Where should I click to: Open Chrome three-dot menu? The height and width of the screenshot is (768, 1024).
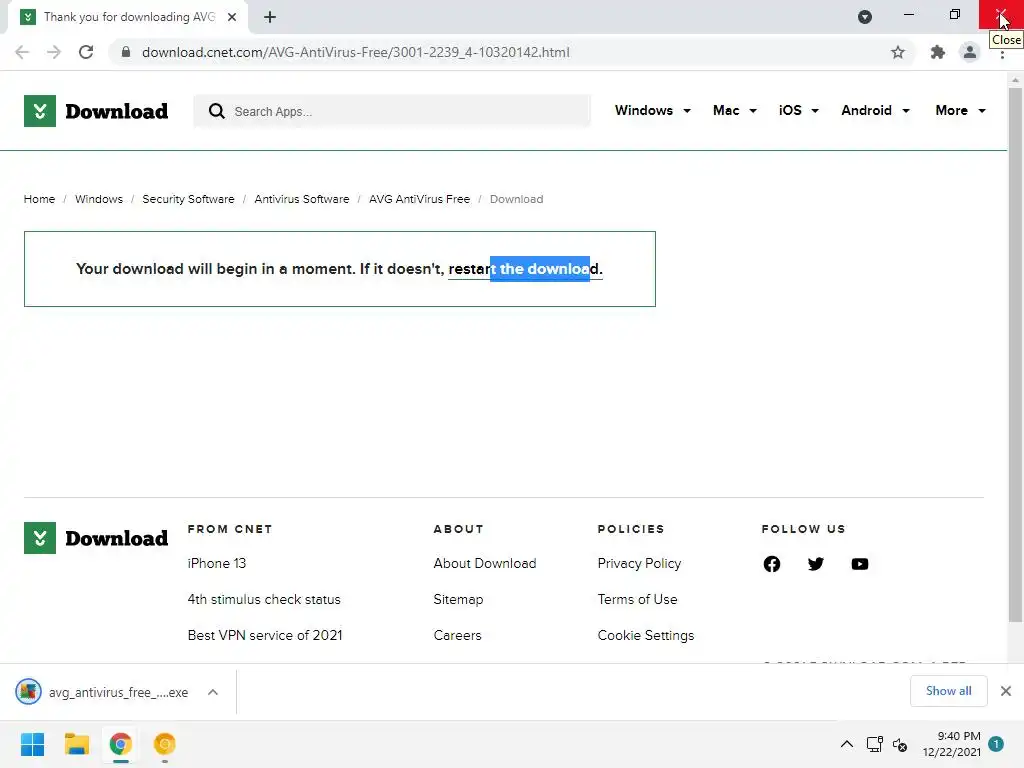tap(1002, 55)
